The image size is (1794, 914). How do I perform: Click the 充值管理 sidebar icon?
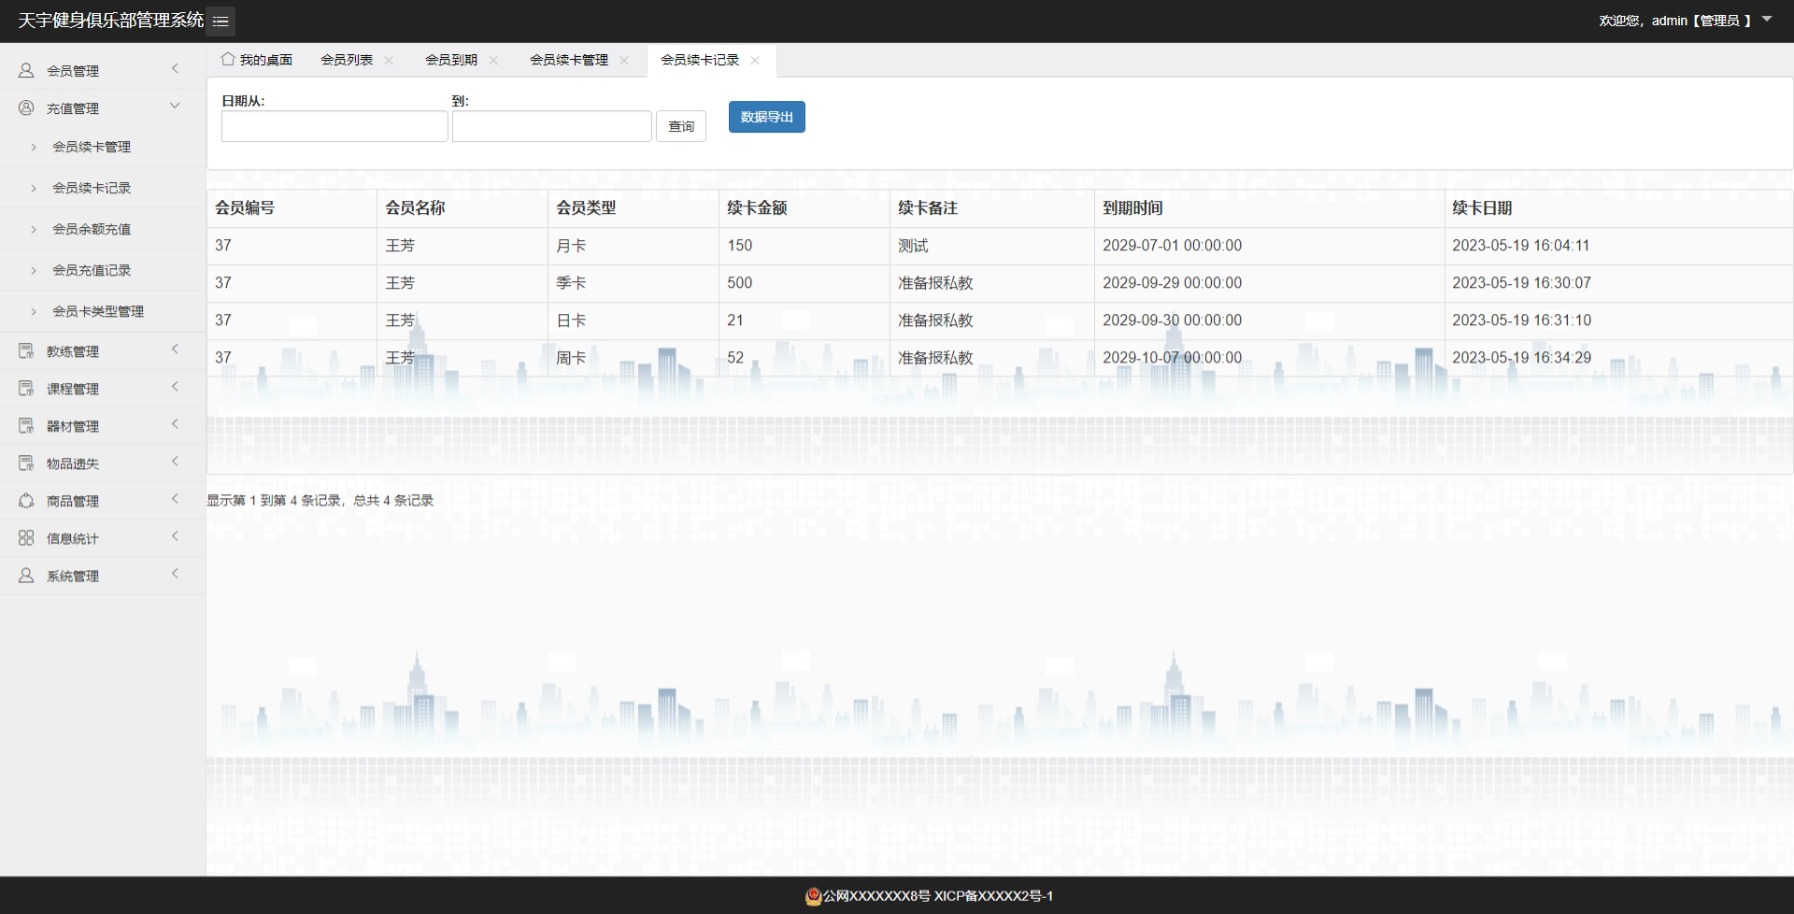[26, 107]
